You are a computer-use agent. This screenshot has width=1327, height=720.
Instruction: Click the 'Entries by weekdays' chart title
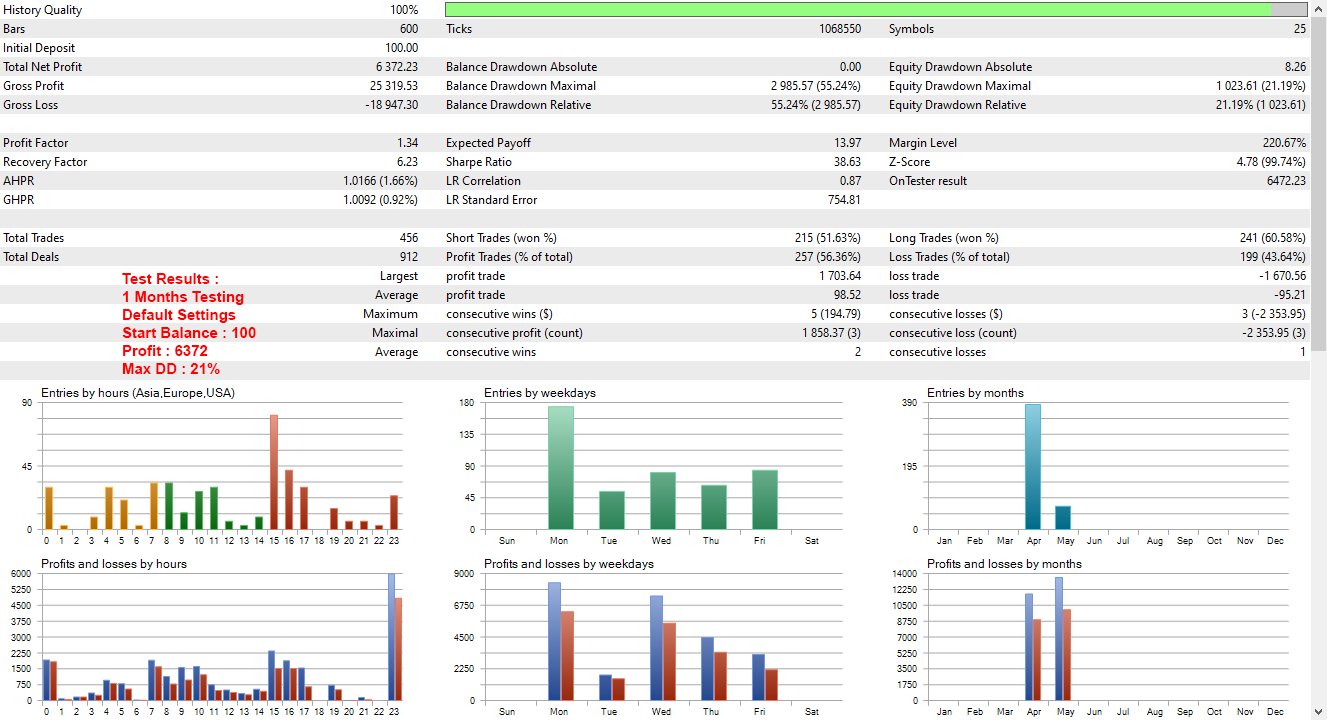click(x=540, y=393)
